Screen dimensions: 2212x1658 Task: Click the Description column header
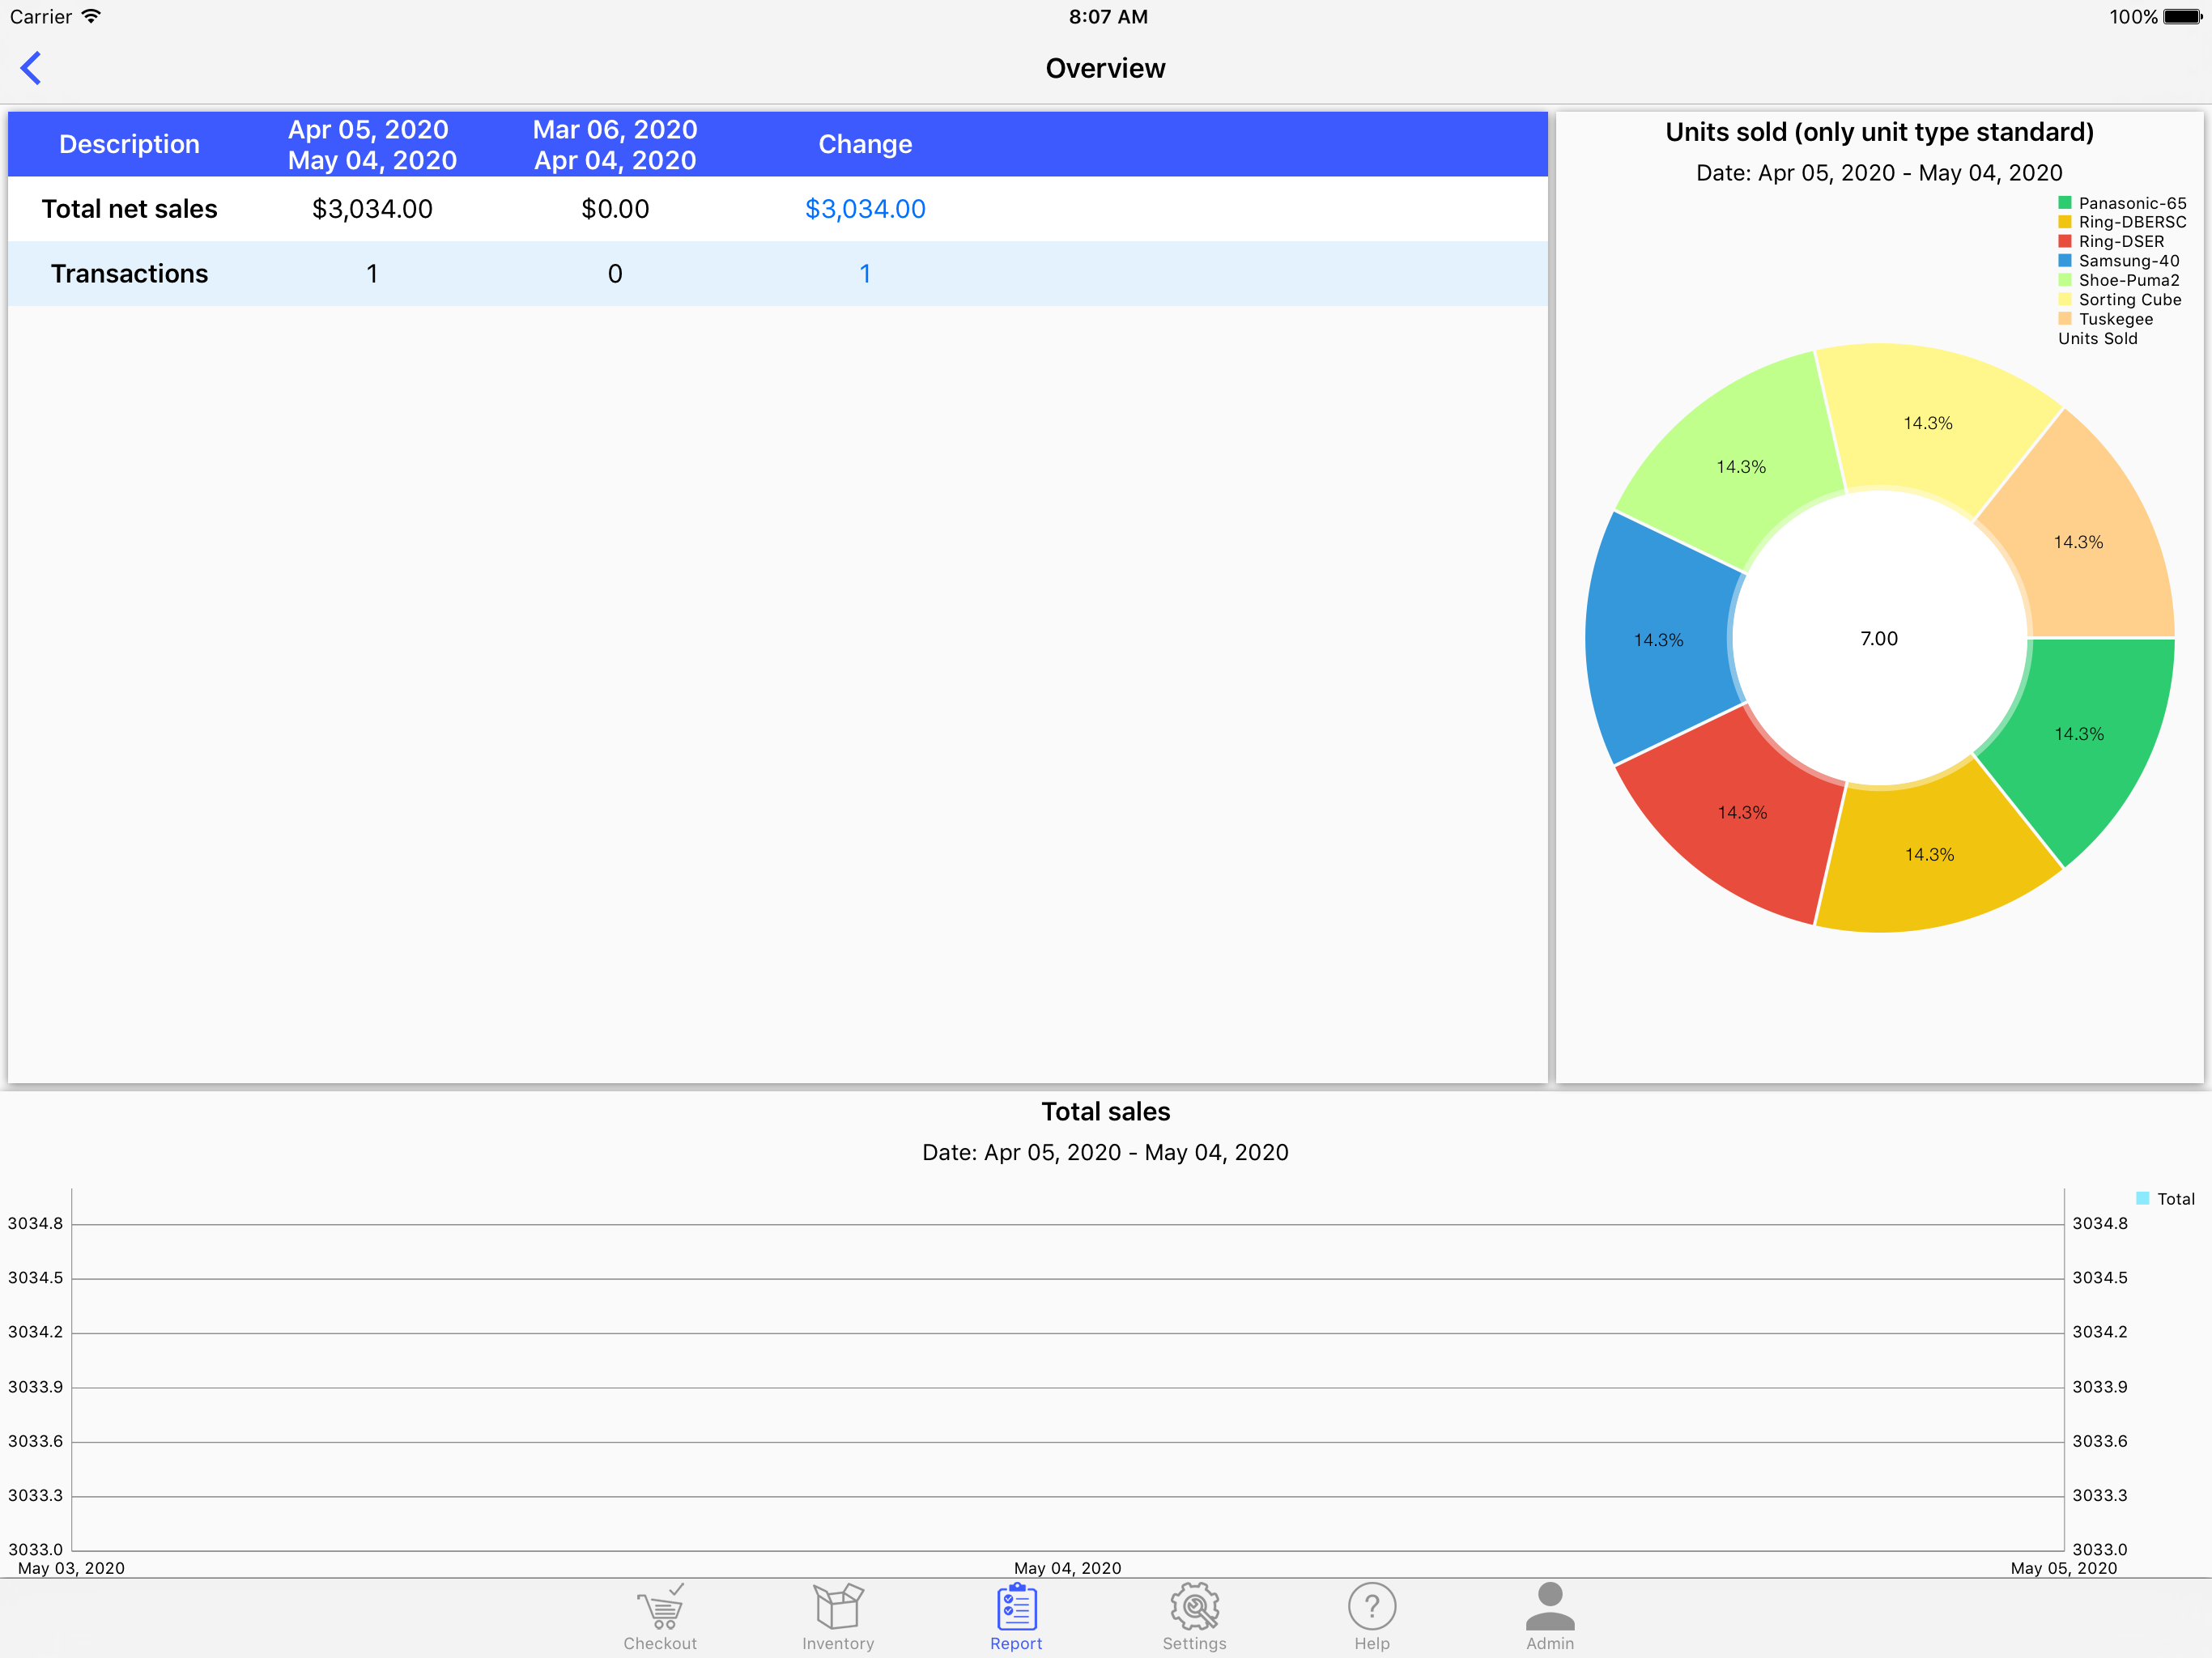click(129, 144)
